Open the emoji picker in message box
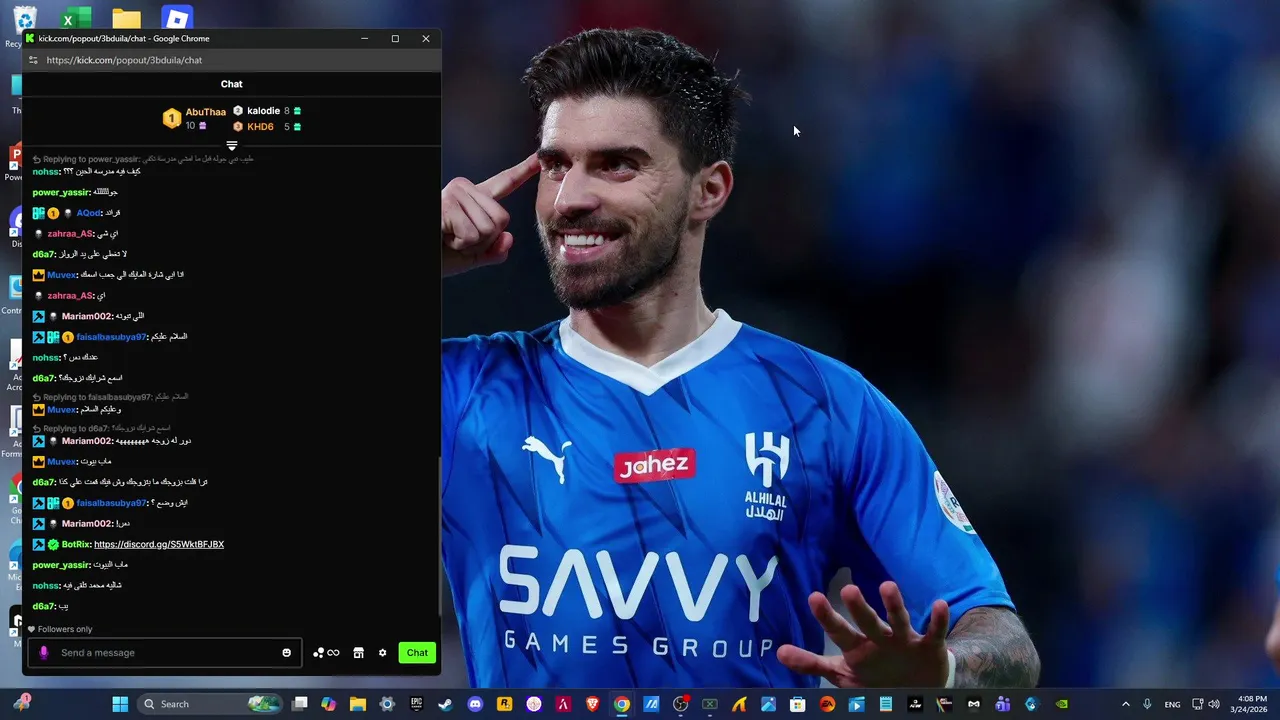1280x720 pixels. point(286,653)
